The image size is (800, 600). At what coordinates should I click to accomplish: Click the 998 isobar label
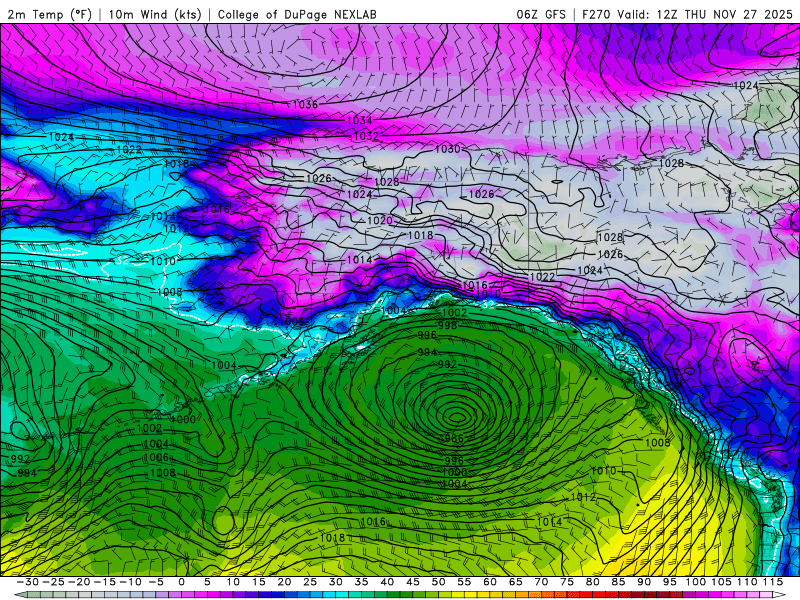447,325
